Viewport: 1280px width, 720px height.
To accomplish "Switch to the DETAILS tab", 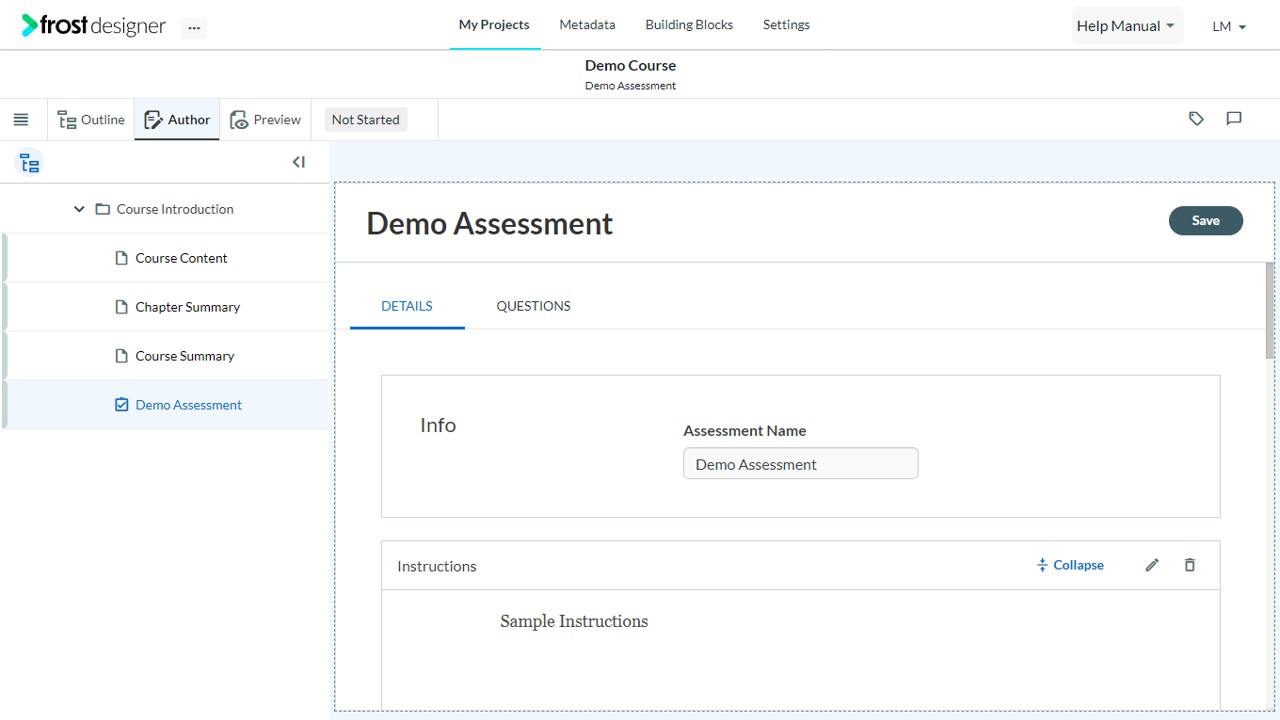I will tap(407, 306).
